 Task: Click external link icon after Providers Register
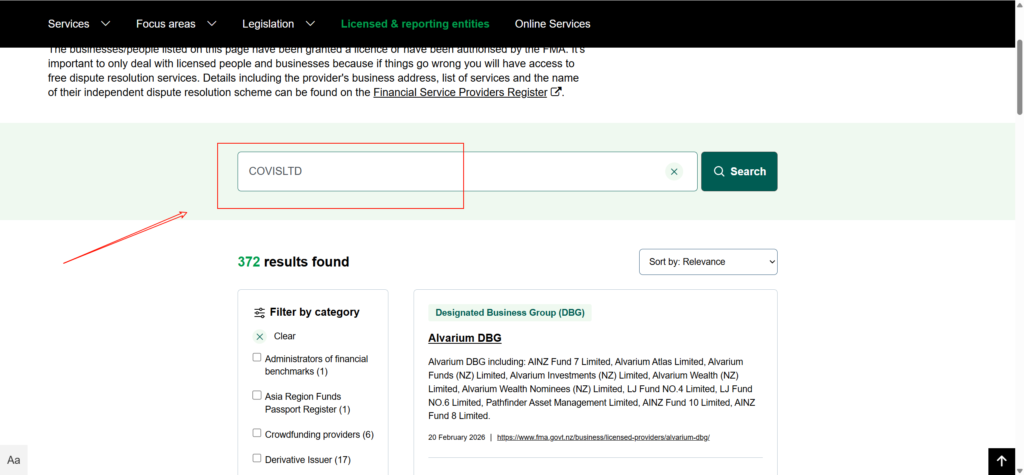[x=556, y=92]
